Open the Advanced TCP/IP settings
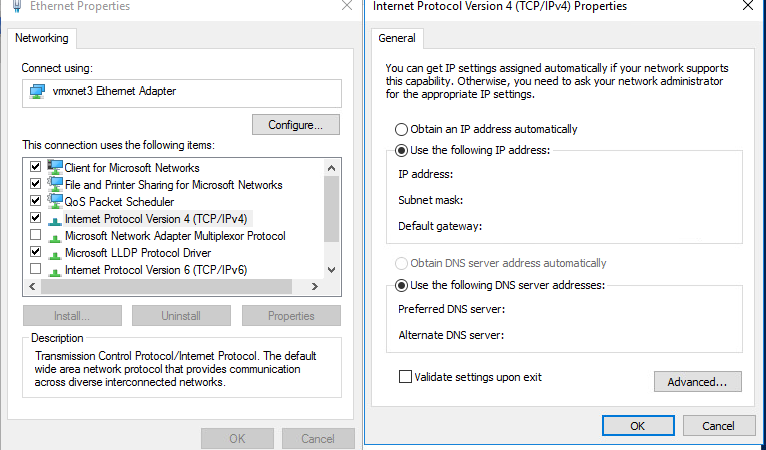The height and width of the screenshot is (450, 766). click(x=698, y=382)
